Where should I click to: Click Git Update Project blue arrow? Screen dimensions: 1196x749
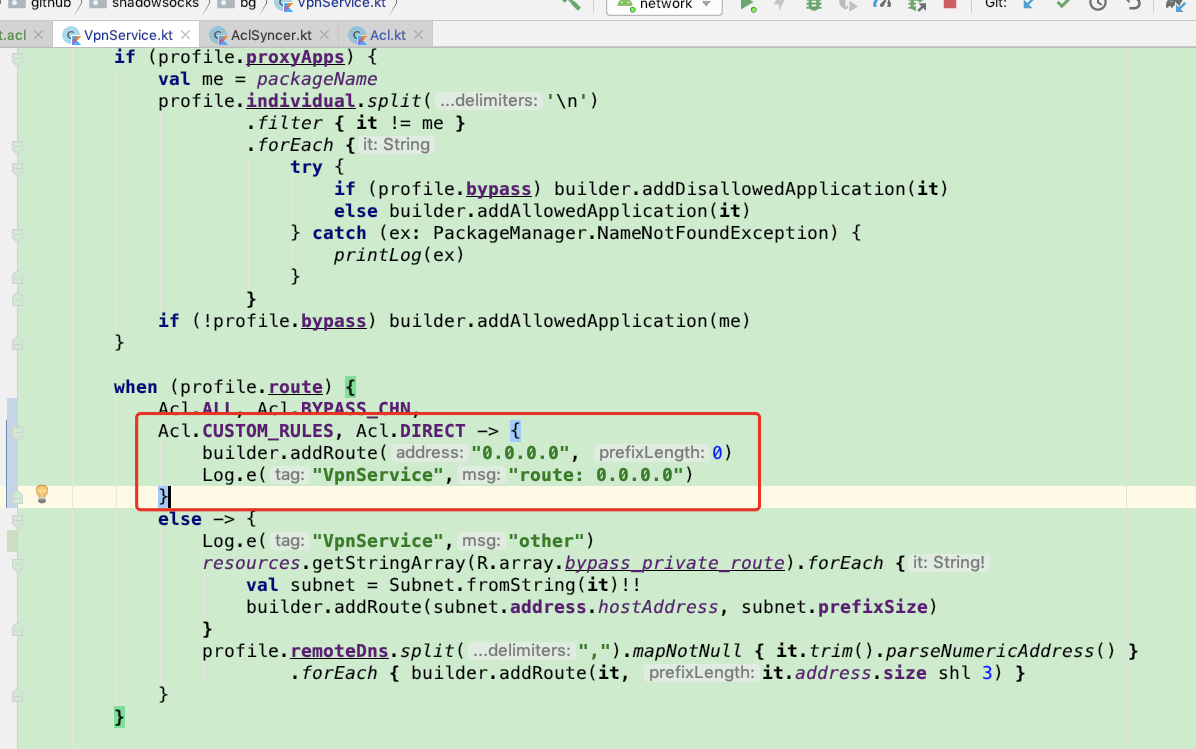1029,4
